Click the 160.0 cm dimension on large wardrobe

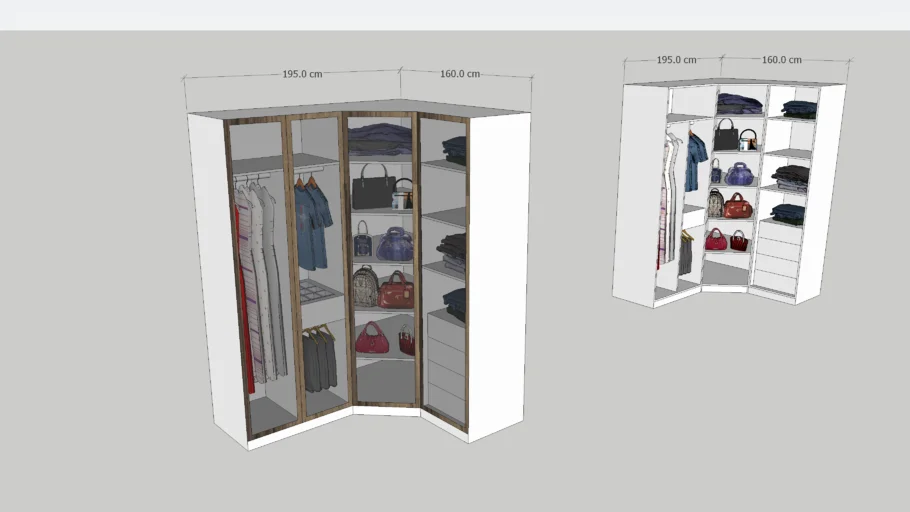tap(460, 74)
